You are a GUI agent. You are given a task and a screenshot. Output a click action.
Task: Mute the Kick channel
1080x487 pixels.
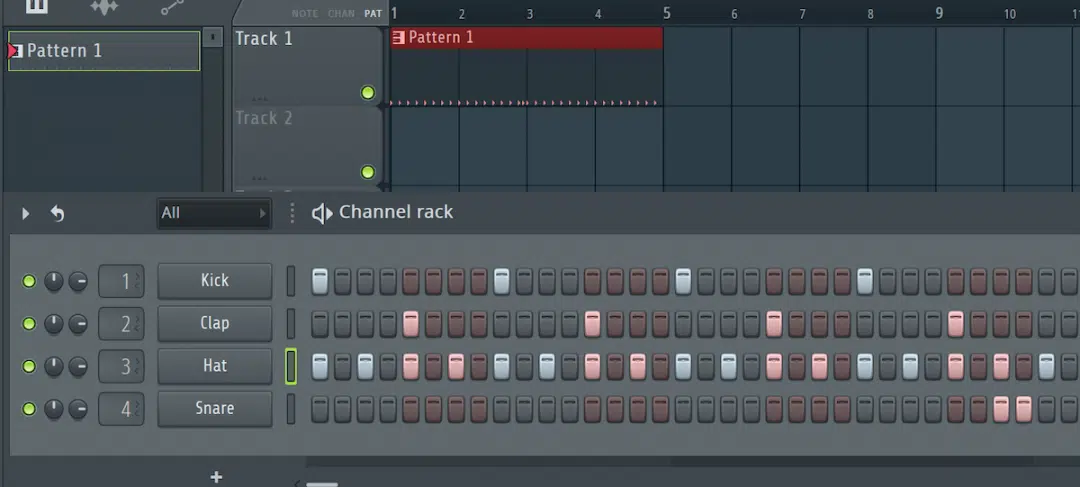point(29,281)
